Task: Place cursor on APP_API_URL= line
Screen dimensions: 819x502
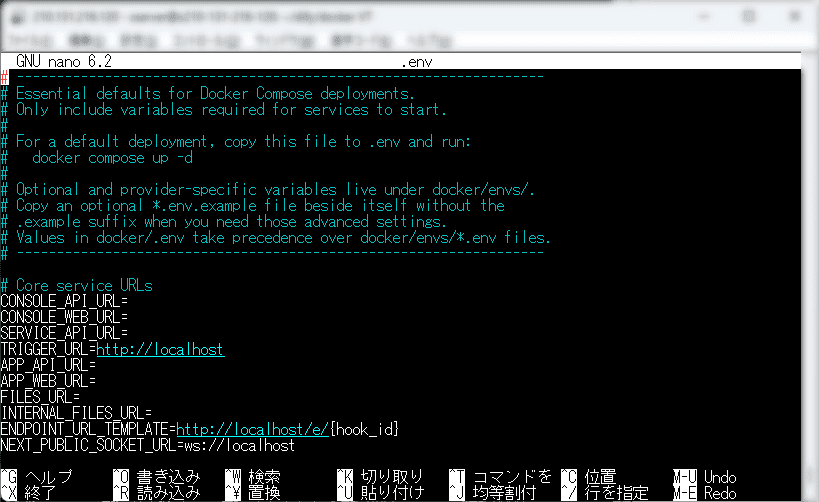Action: point(49,365)
